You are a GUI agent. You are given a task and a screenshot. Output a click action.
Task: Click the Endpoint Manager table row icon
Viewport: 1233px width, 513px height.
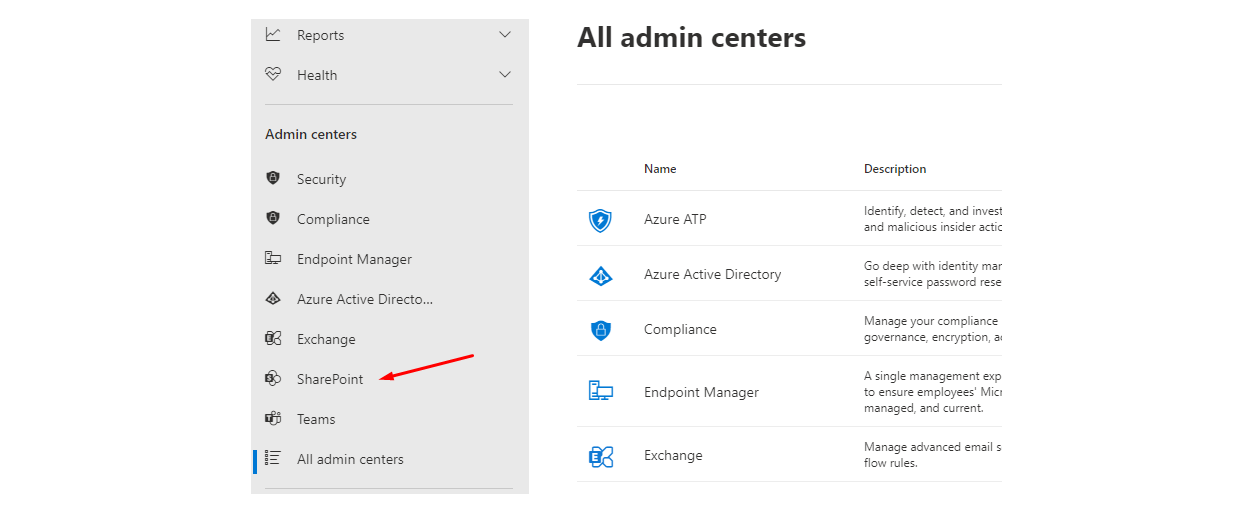tap(600, 392)
